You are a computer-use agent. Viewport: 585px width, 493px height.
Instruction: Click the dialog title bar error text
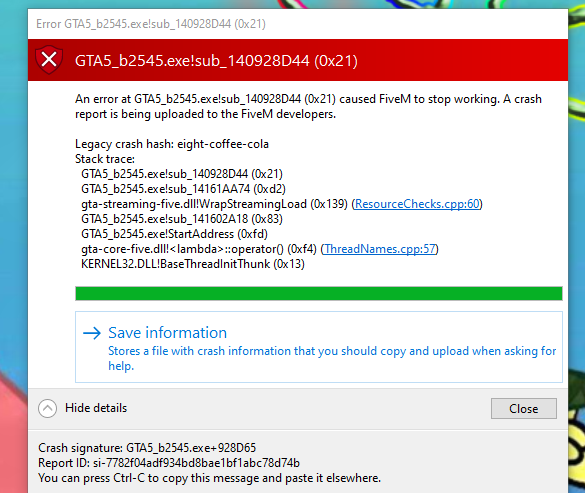pos(151,24)
